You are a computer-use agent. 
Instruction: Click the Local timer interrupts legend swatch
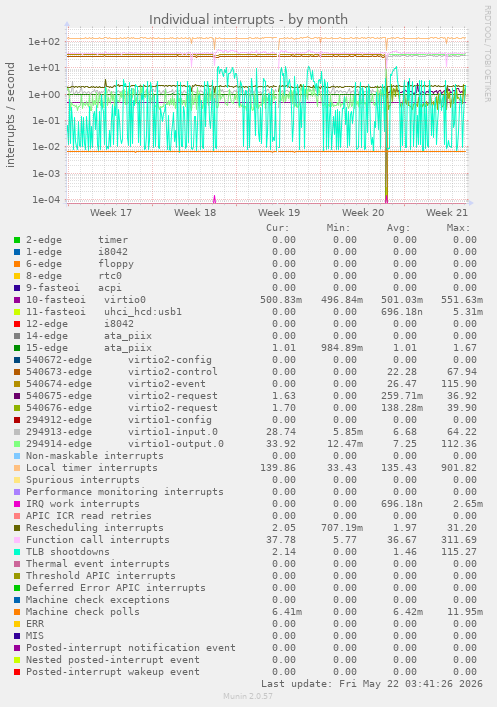tap(17, 468)
